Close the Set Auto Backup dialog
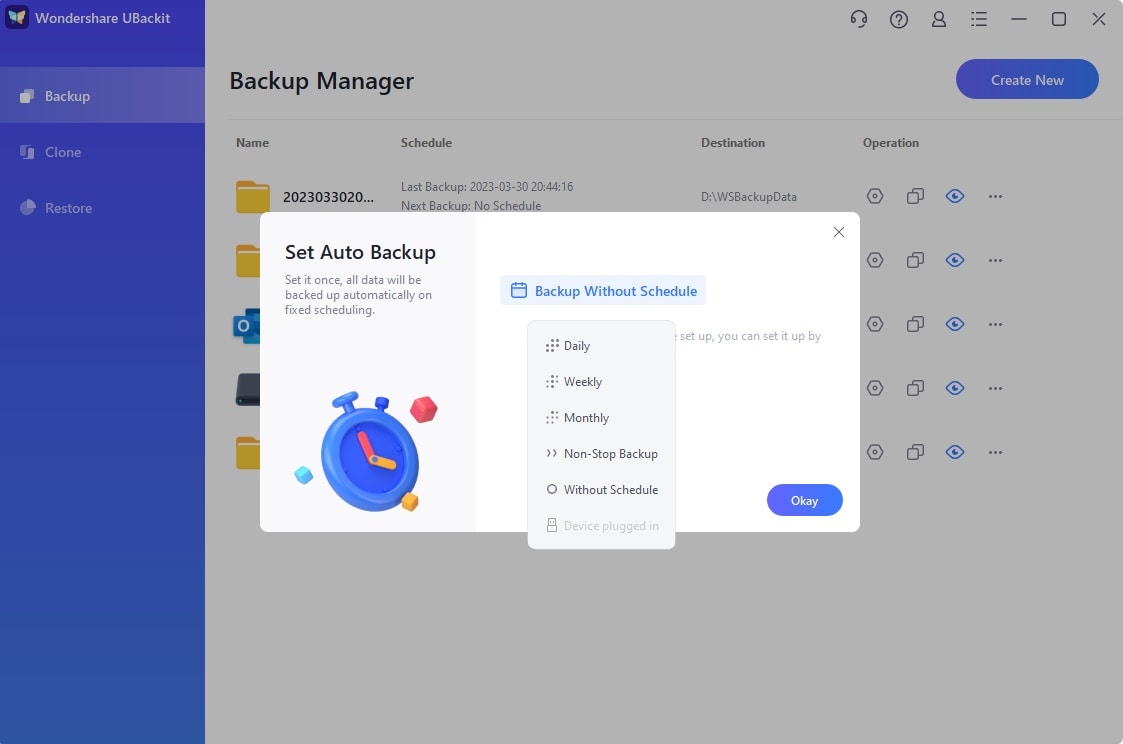Screen dimensions: 1123x744 click(839, 232)
